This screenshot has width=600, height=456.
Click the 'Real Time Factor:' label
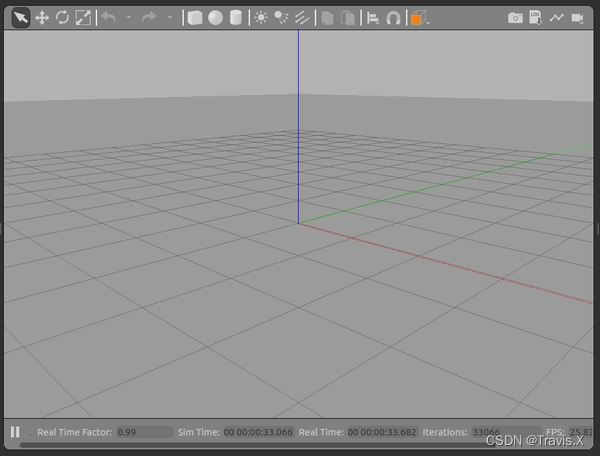click(x=75, y=432)
